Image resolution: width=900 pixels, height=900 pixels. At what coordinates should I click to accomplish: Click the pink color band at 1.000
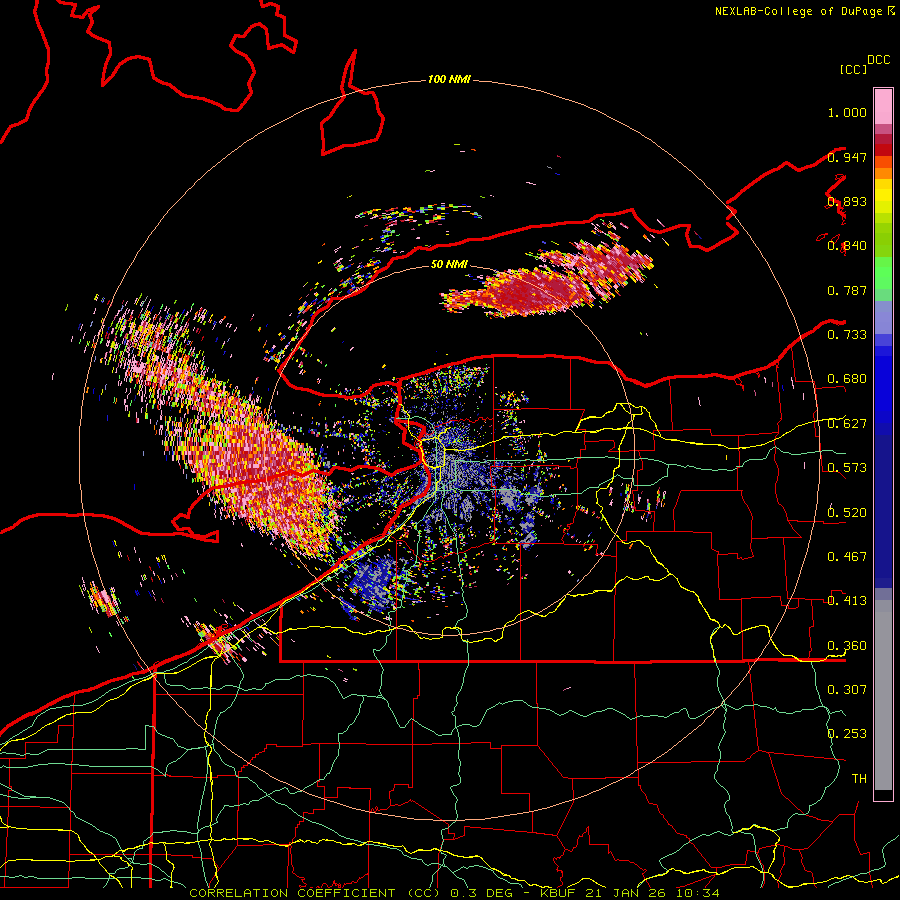[883, 107]
